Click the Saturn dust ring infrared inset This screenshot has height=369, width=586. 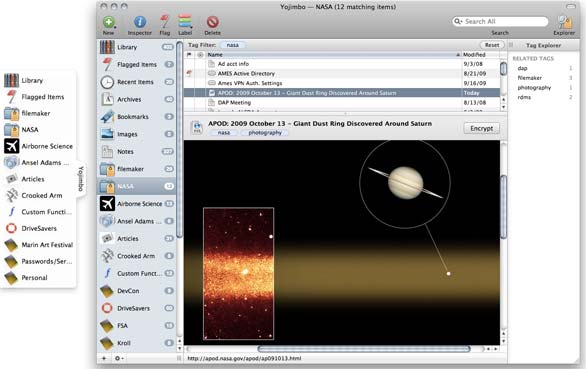(x=238, y=274)
